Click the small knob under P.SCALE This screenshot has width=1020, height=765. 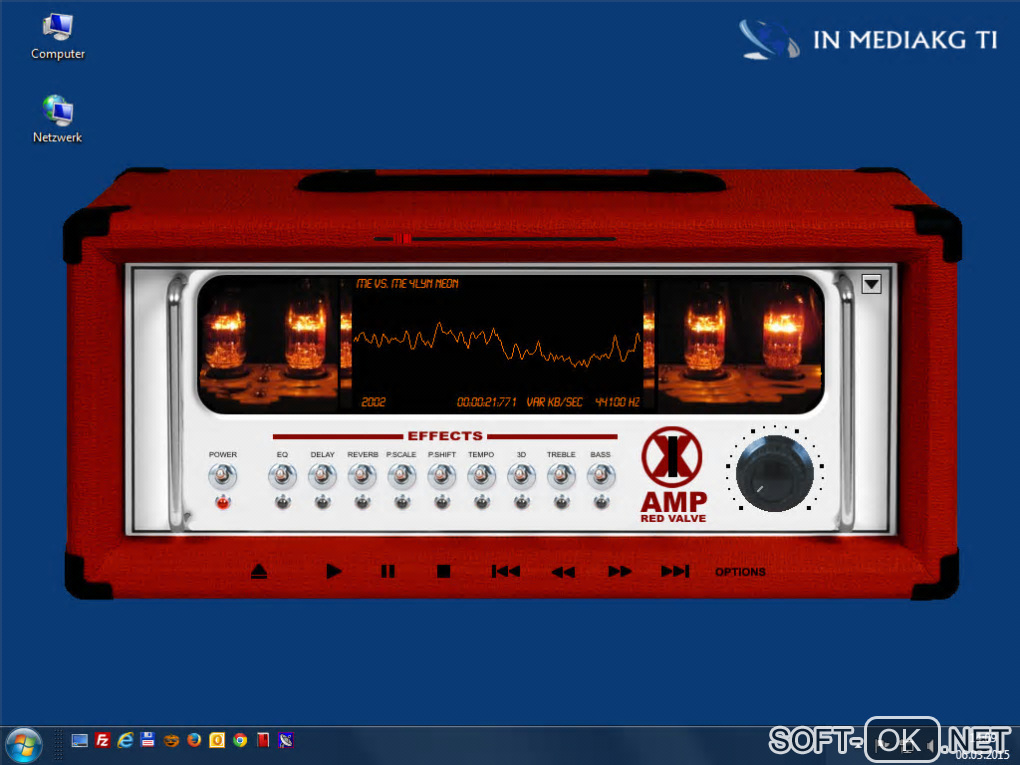402,502
